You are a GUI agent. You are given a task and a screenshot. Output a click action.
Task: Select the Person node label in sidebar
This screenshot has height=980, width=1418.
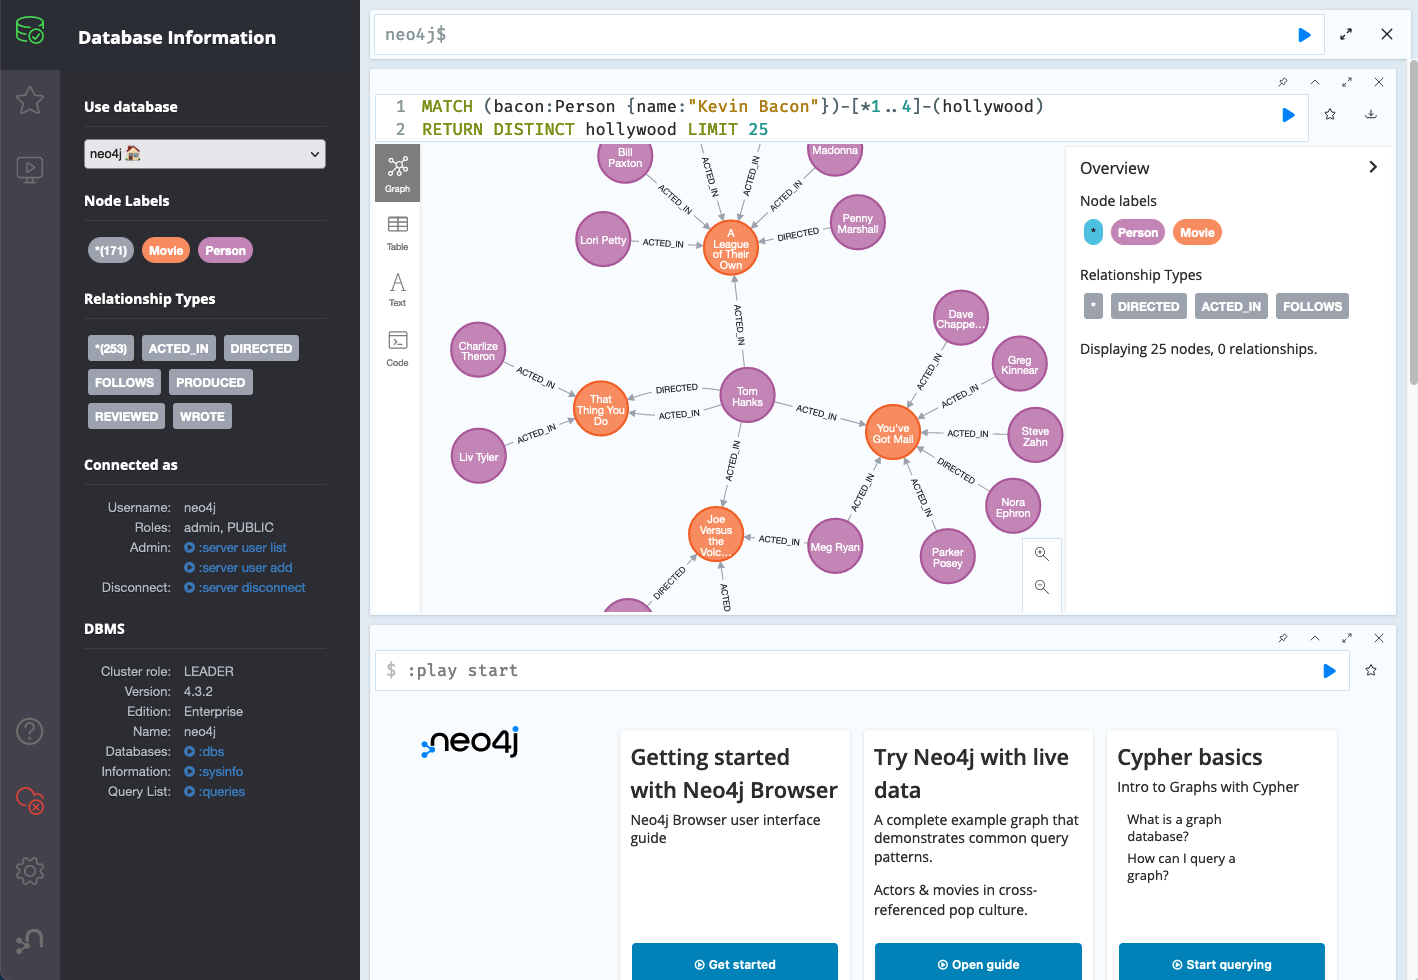click(x=225, y=251)
